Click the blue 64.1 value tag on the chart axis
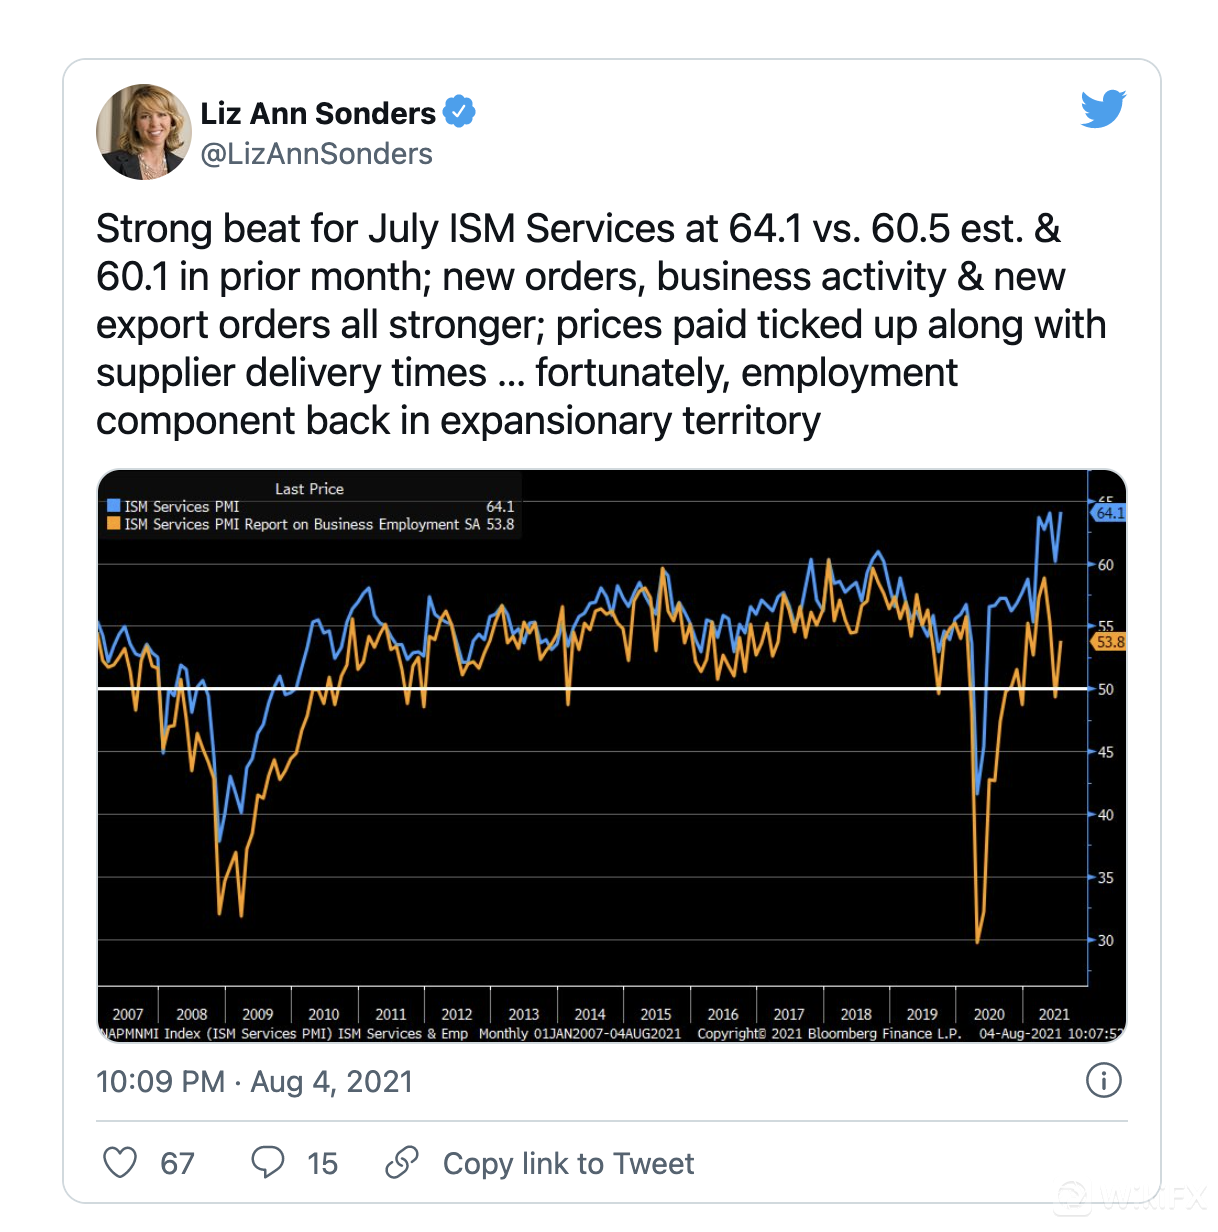The height and width of the screenshot is (1232, 1218). [1109, 513]
